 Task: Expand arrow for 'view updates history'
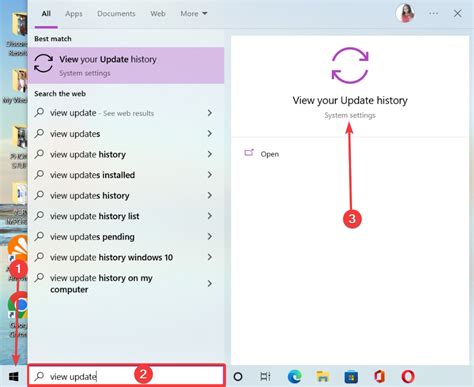pyautogui.click(x=210, y=195)
